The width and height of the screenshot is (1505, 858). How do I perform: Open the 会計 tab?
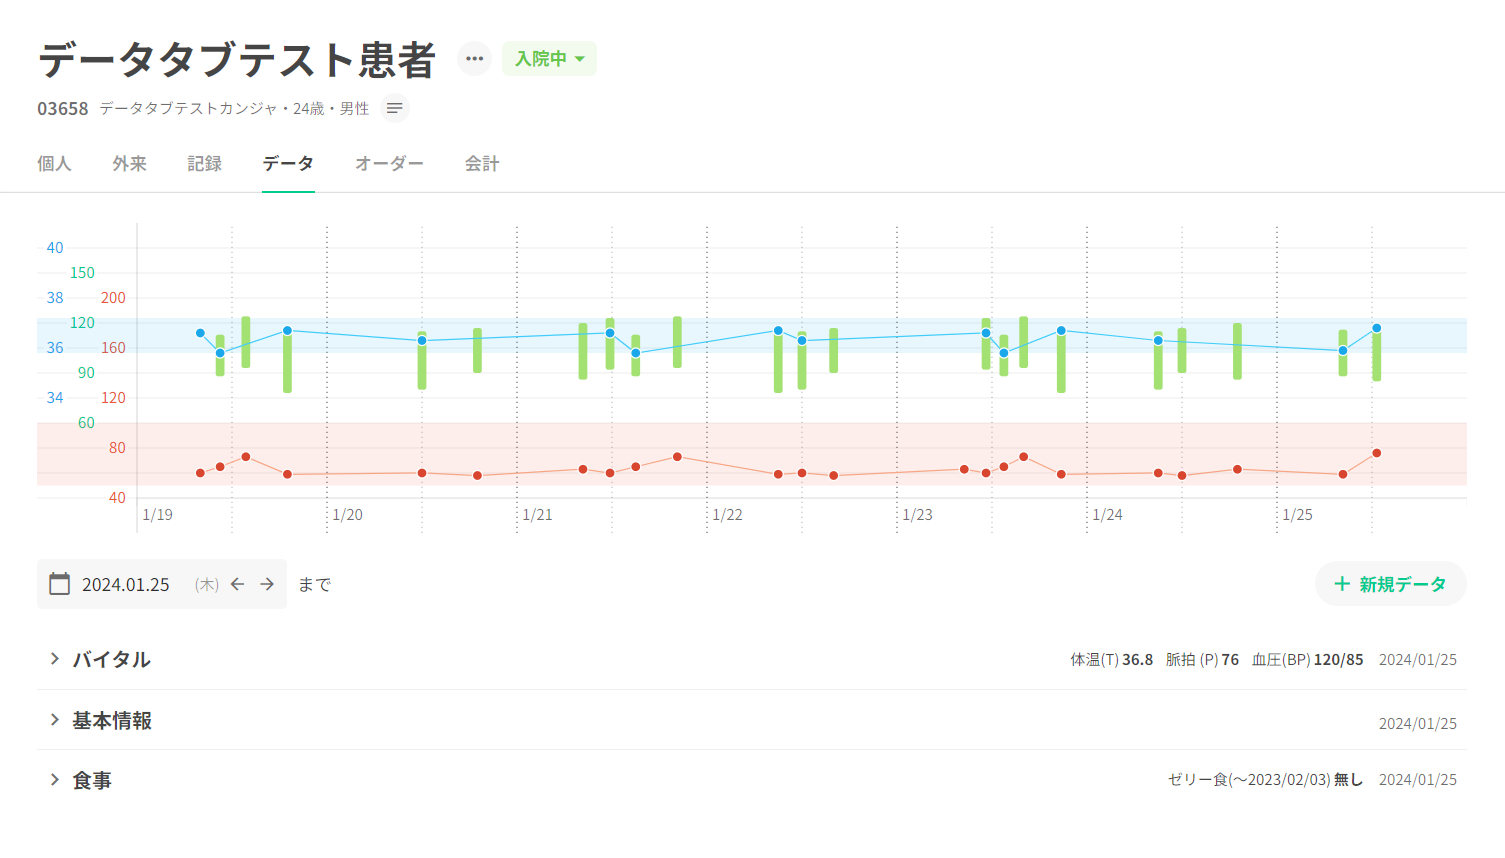pos(481,163)
